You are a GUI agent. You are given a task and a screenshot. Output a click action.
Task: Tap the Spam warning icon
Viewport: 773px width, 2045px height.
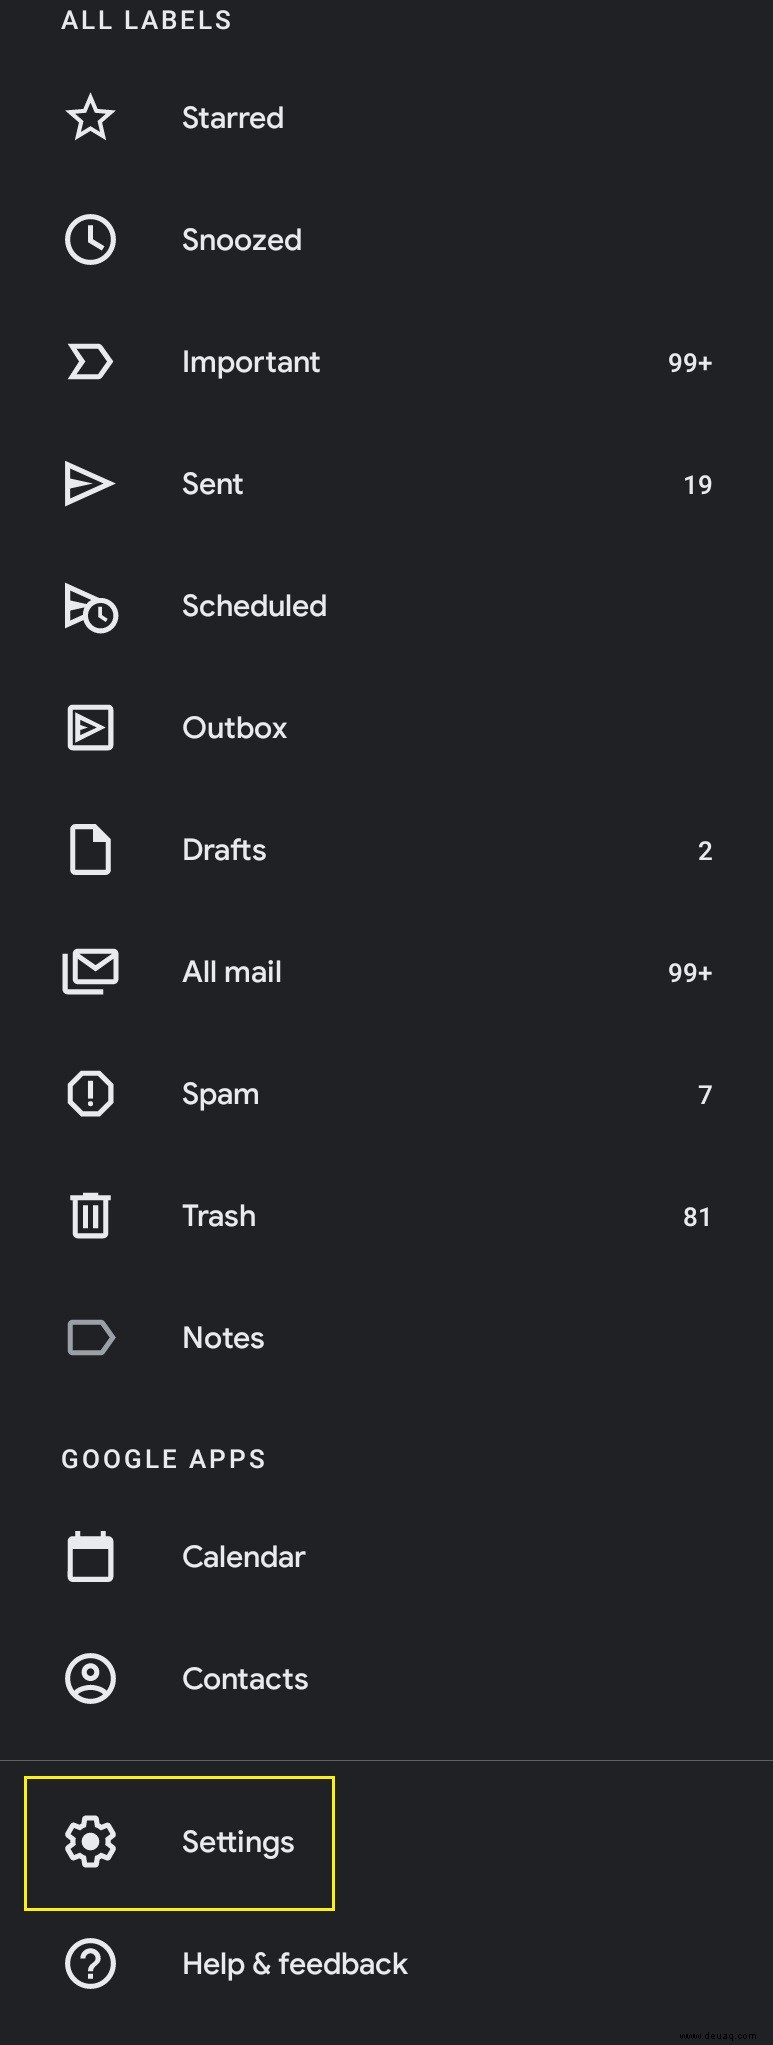tap(90, 1094)
